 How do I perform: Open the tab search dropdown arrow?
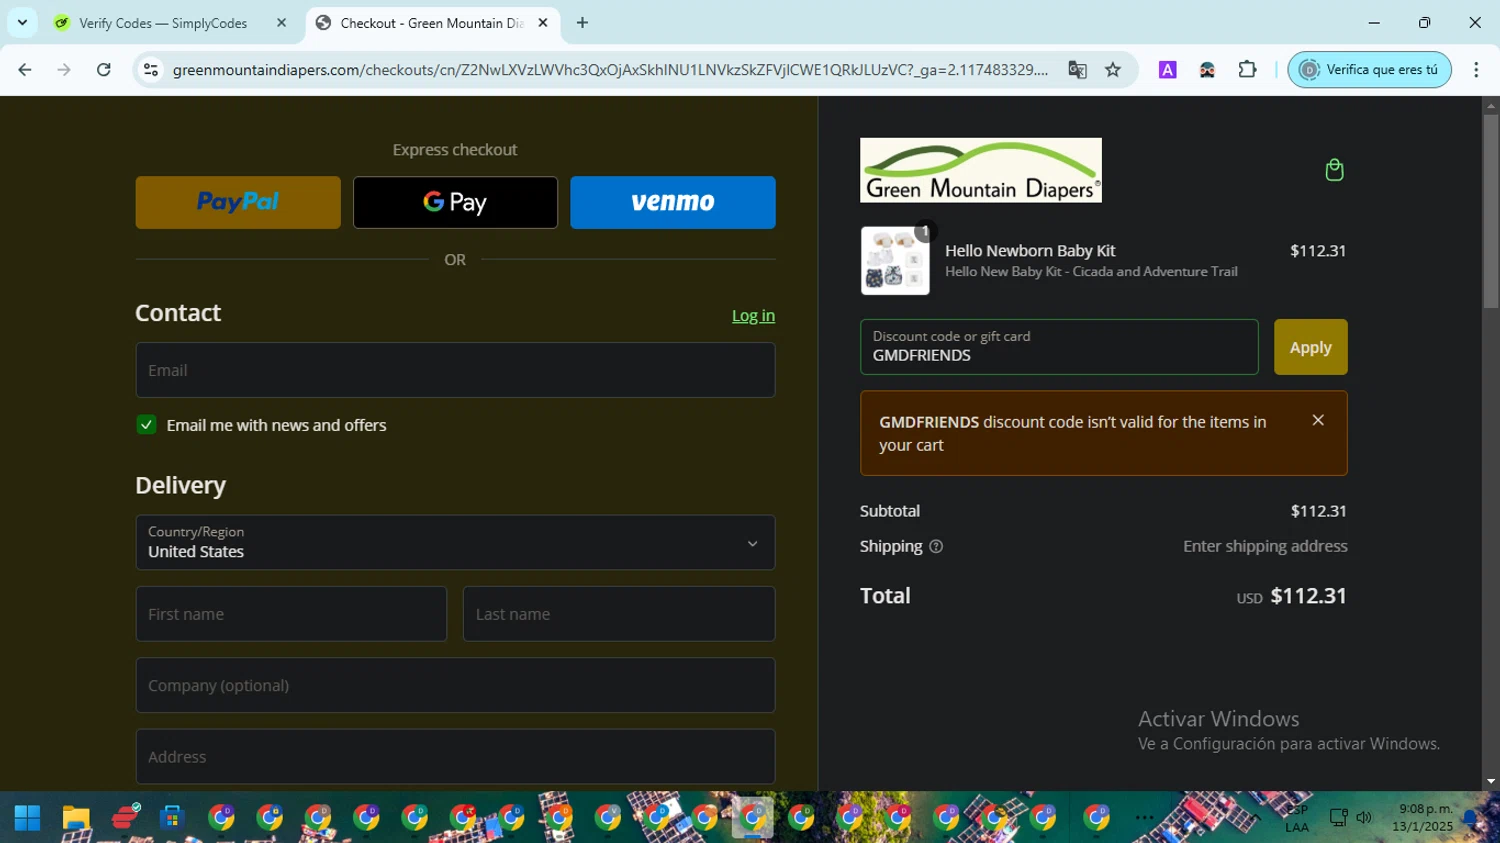22,22
